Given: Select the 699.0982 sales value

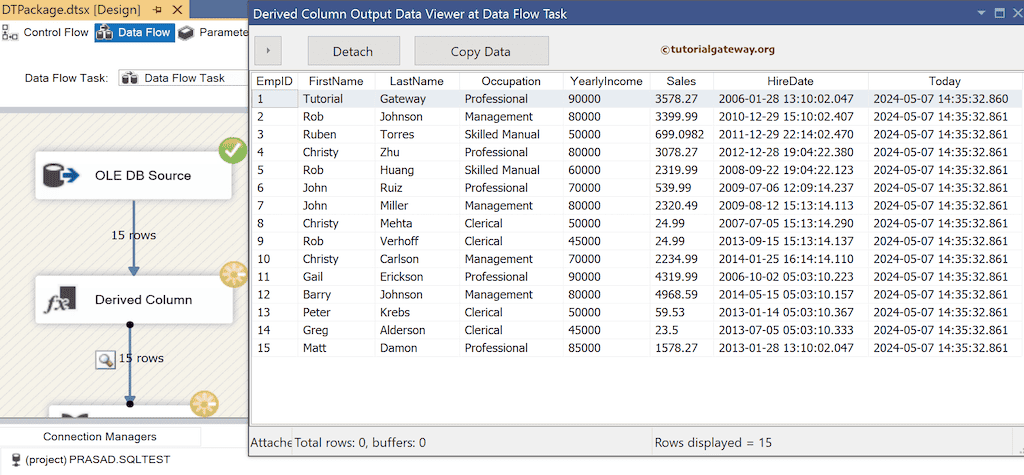Looking at the screenshot, I should [681, 134].
